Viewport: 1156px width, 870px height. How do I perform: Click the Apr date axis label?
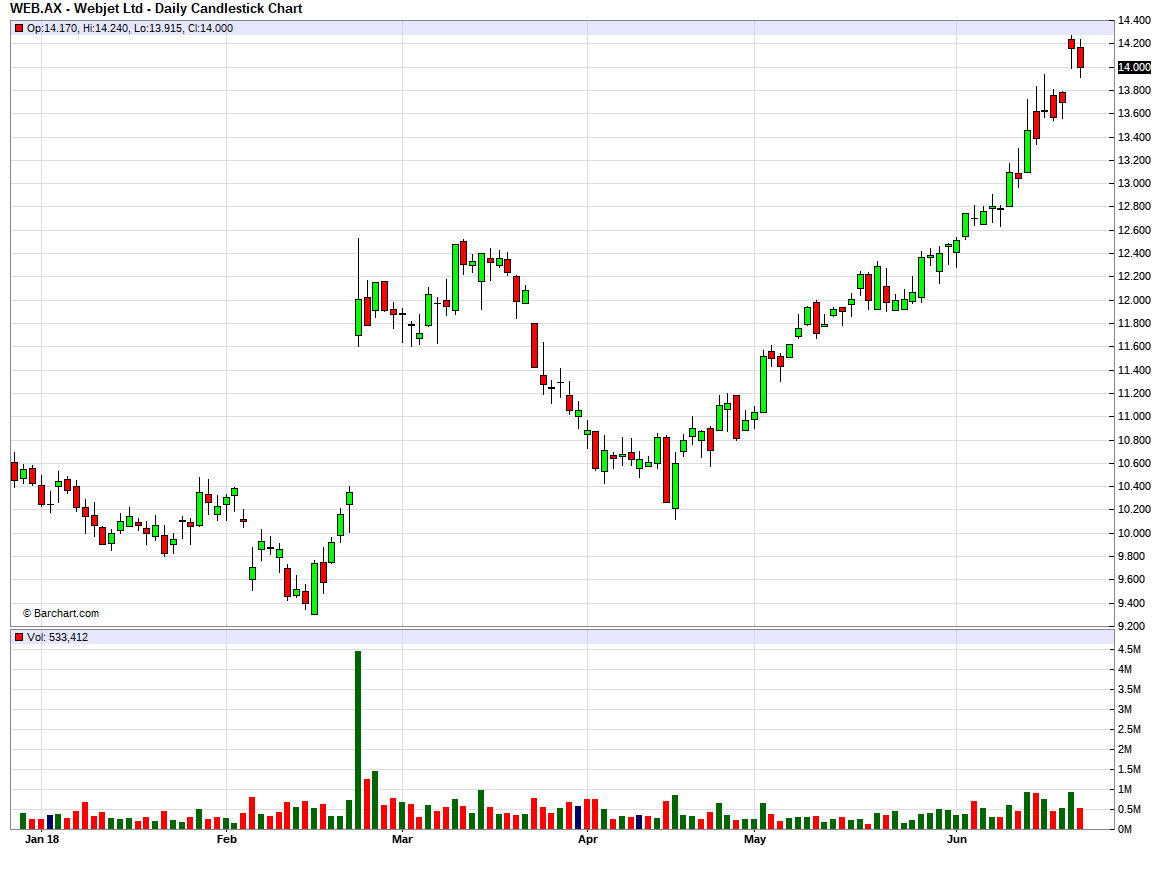588,839
